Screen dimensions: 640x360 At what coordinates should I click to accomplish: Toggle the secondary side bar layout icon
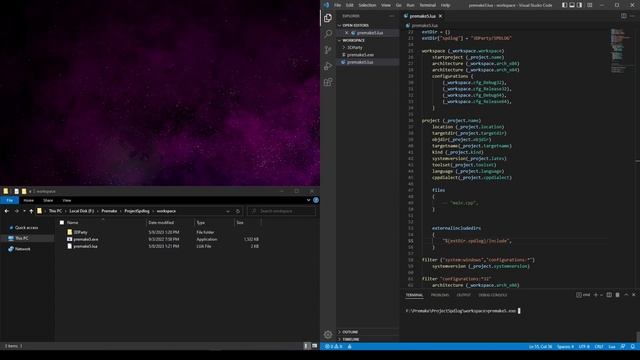[x=579, y=5]
